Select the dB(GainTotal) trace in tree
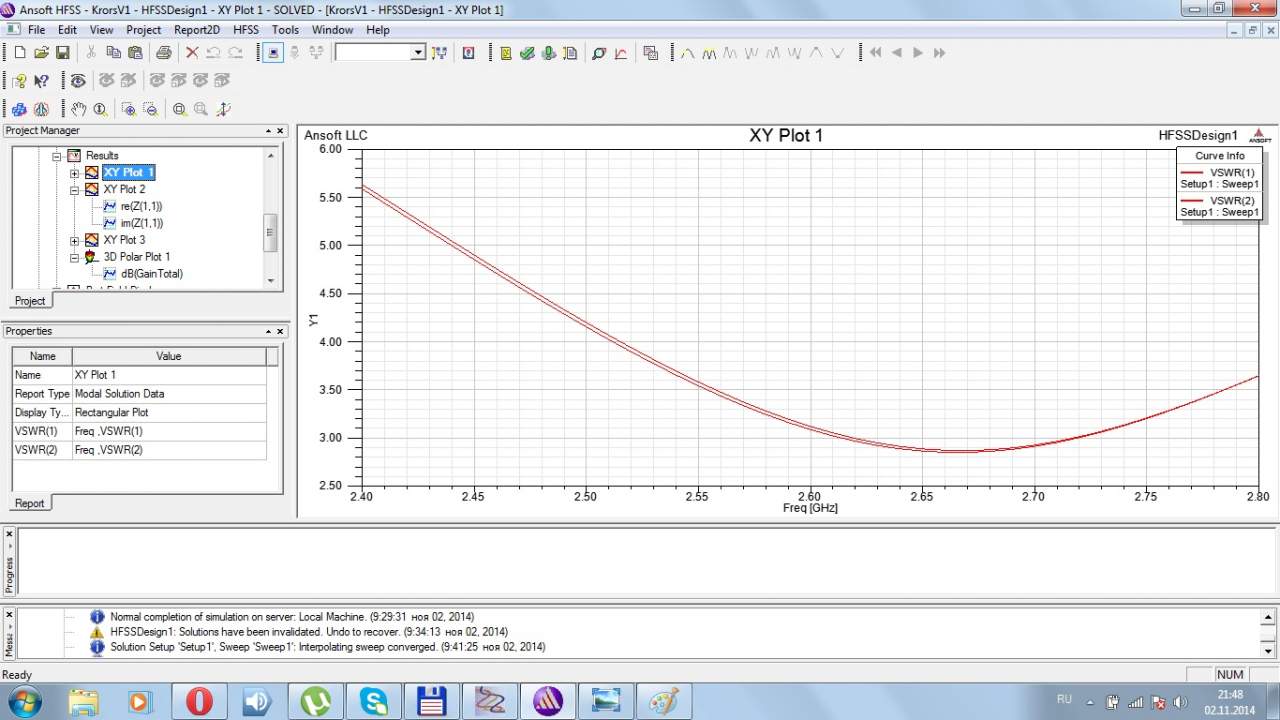The image size is (1280, 720). coord(151,274)
